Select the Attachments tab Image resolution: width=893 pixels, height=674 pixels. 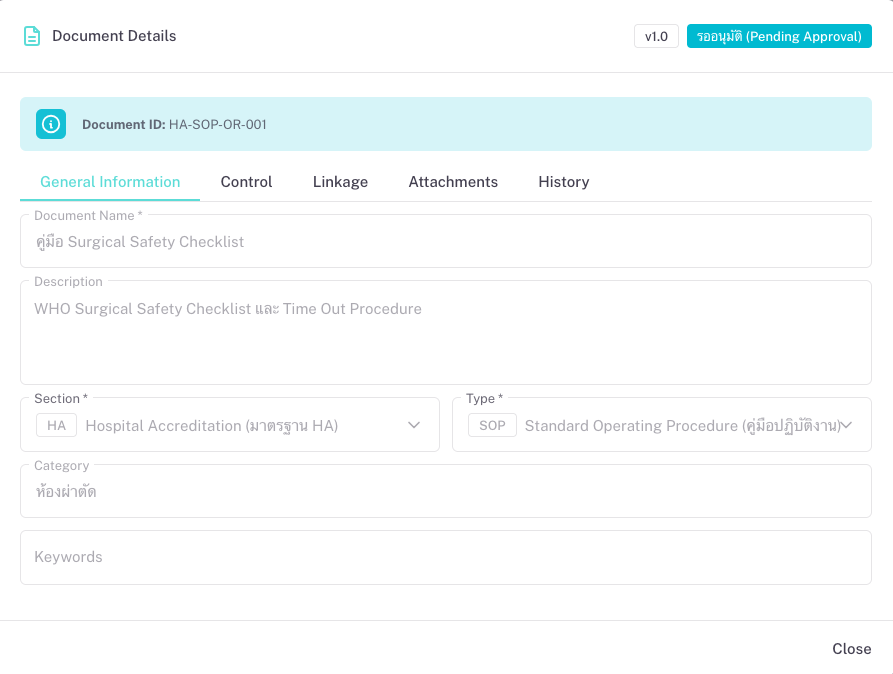[x=453, y=182]
